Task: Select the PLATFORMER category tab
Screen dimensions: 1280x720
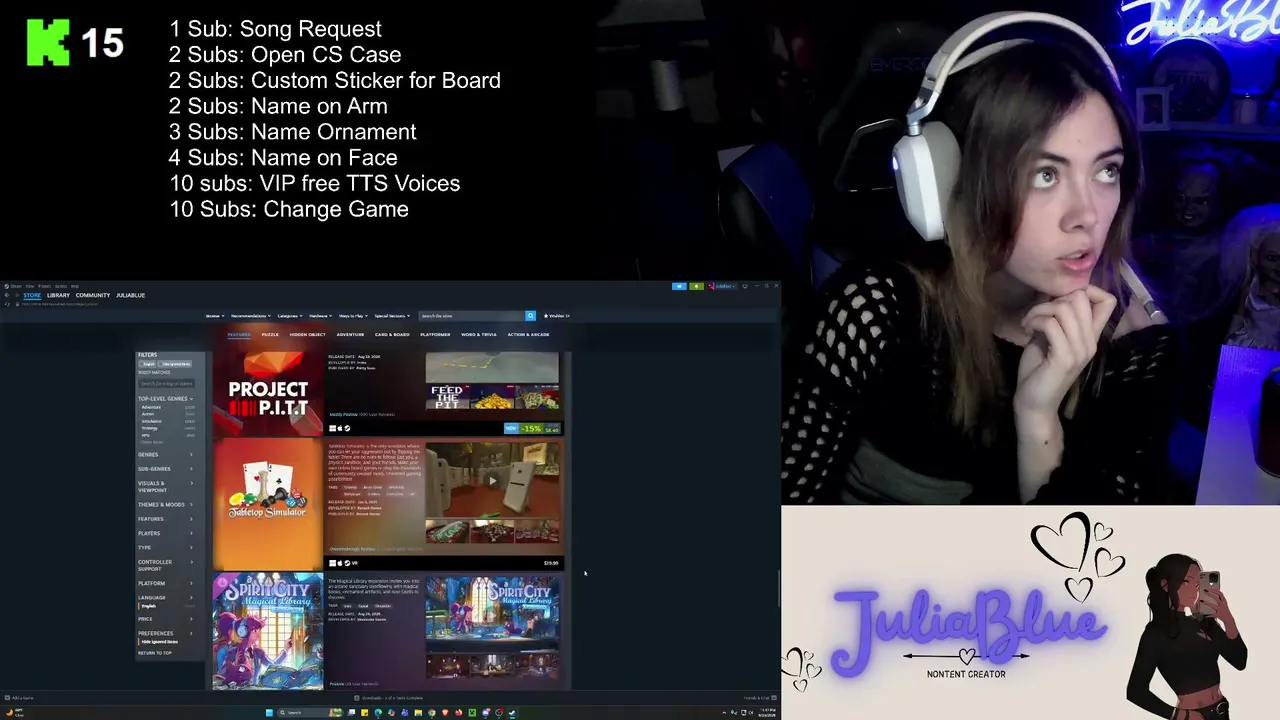Action: pyautogui.click(x=435, y=334)
